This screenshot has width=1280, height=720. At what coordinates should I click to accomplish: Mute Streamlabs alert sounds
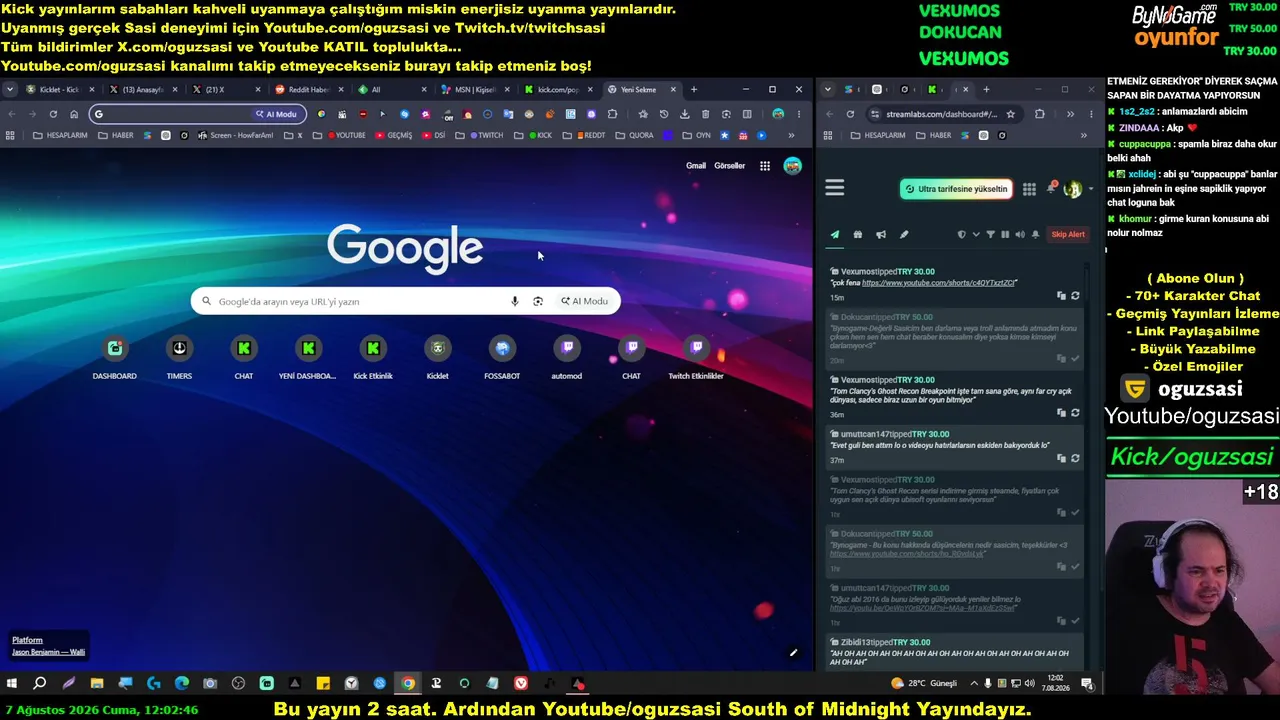coord(1020,235)
